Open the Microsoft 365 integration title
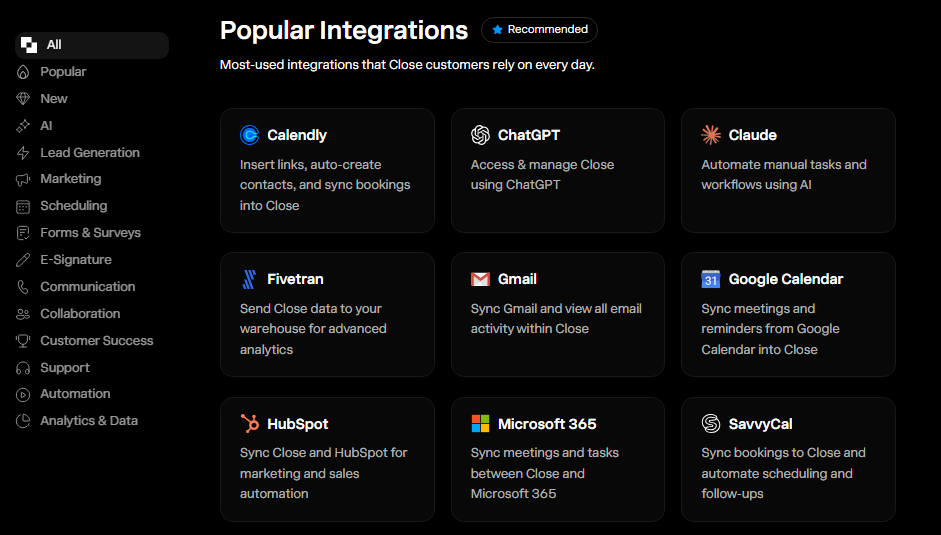 coord(547,424)
